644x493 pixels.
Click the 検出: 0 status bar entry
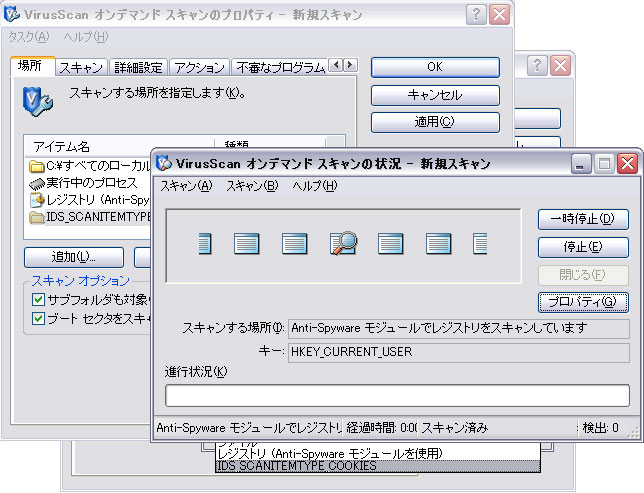600,428
